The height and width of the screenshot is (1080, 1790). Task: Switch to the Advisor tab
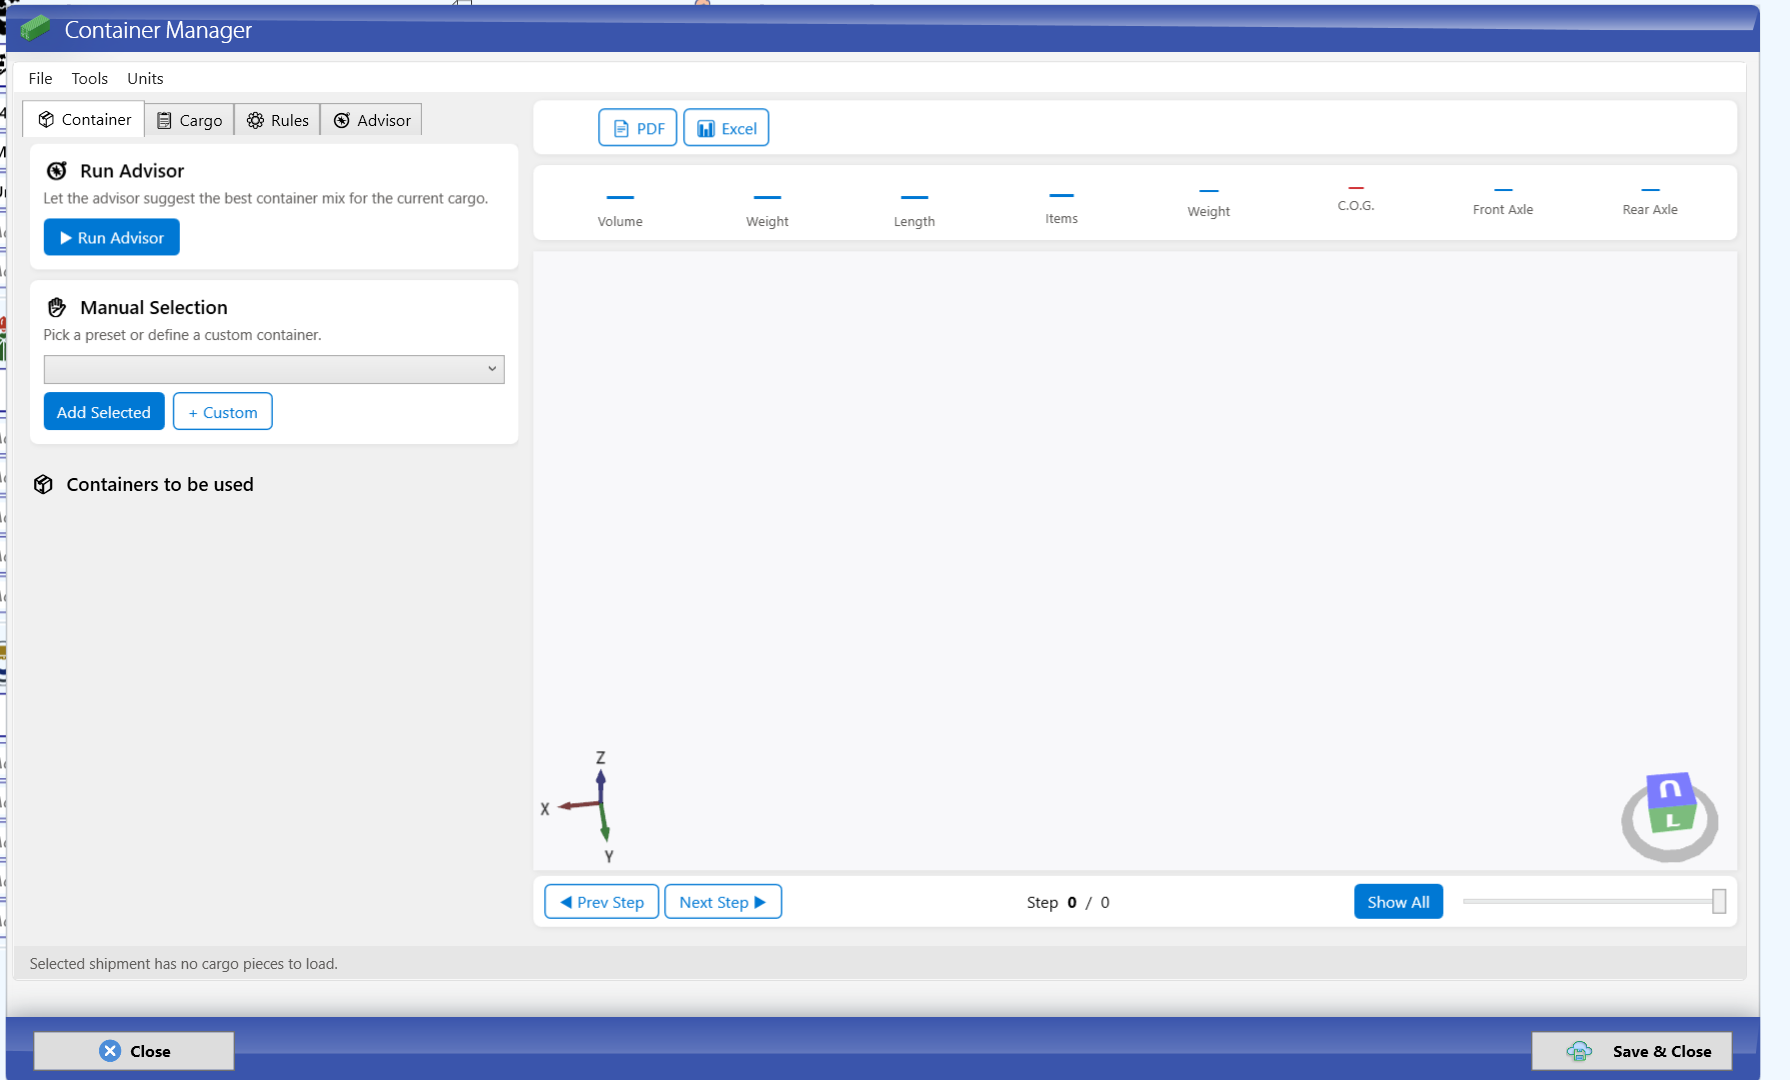[x=371, y=120]
